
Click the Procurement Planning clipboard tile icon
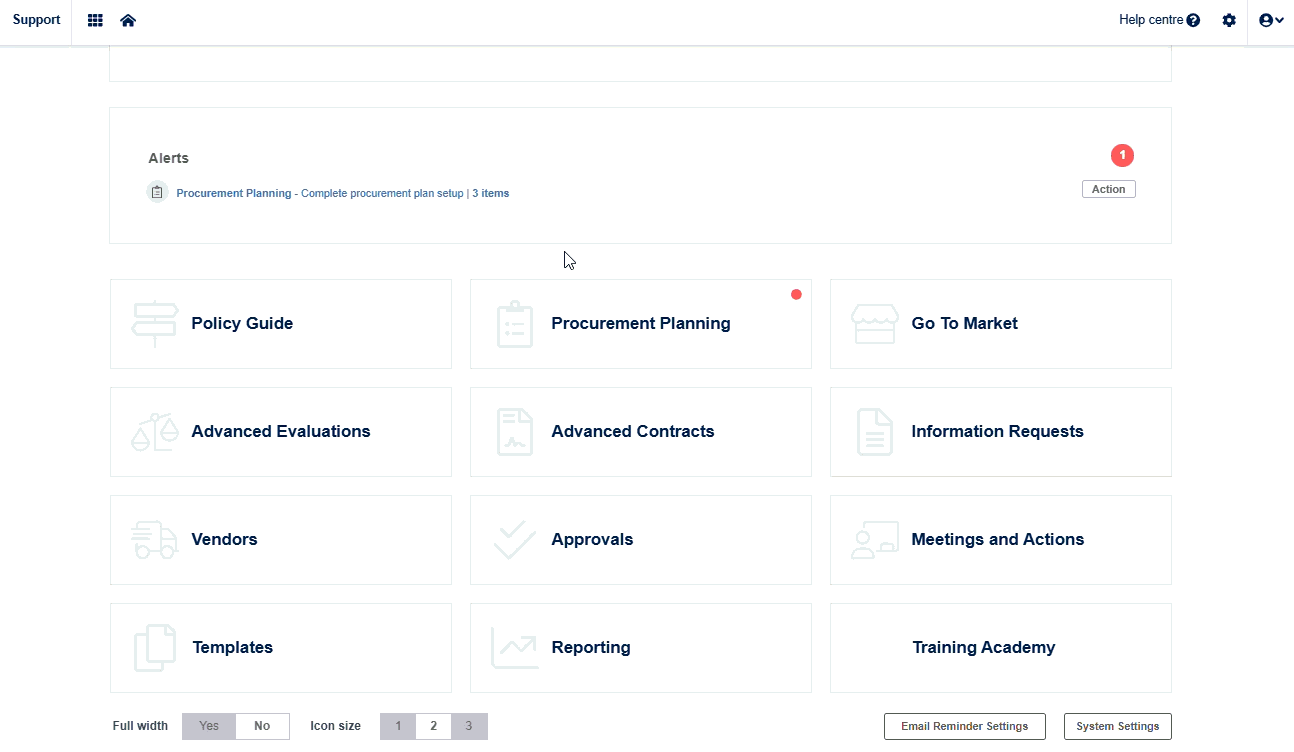coord(515,324)
